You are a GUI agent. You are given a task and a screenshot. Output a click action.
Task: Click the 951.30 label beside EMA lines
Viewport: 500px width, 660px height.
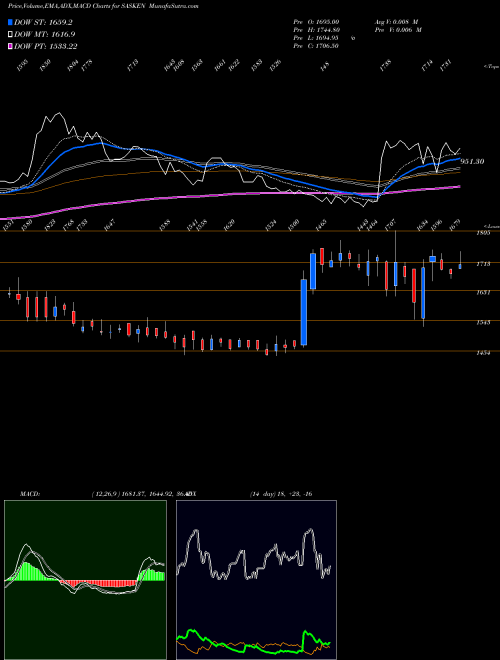tap(472, 162)
